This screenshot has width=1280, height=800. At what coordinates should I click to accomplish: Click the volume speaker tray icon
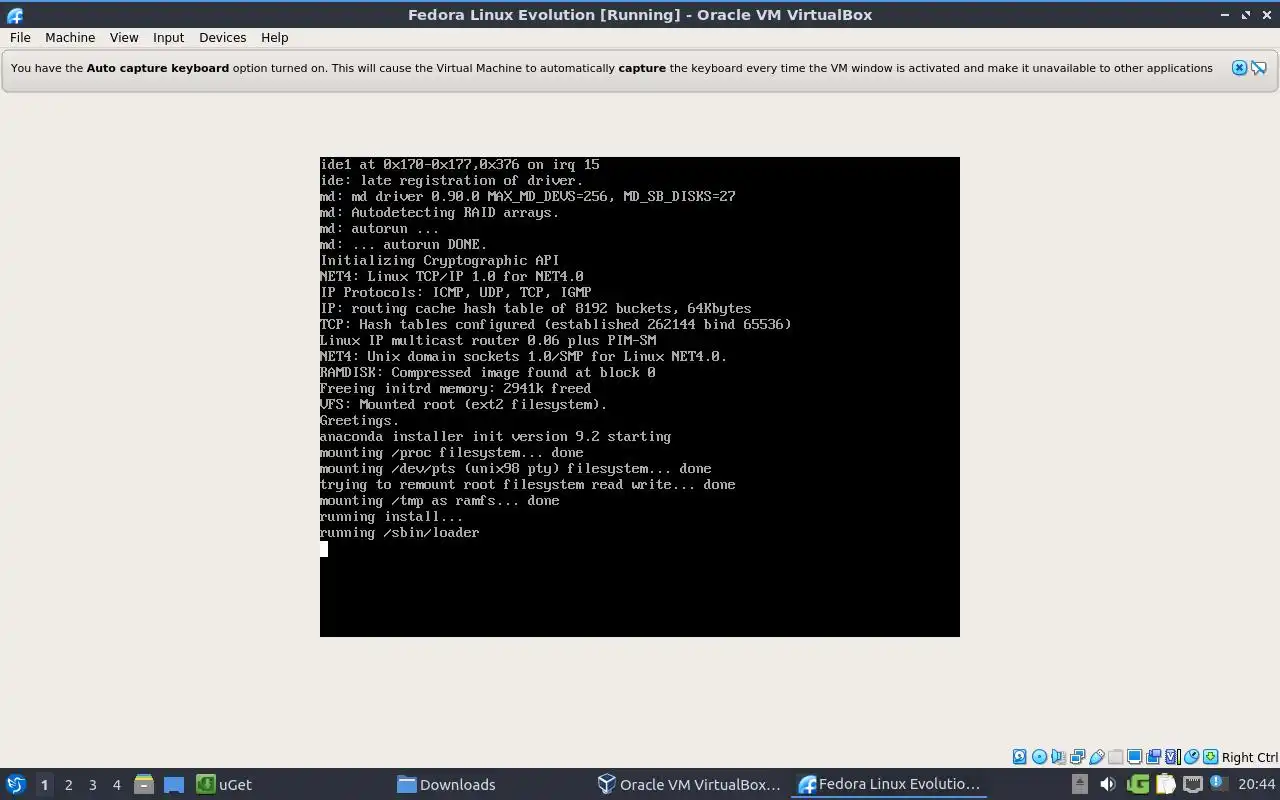pyautogui.click(x=1108, y=784)
